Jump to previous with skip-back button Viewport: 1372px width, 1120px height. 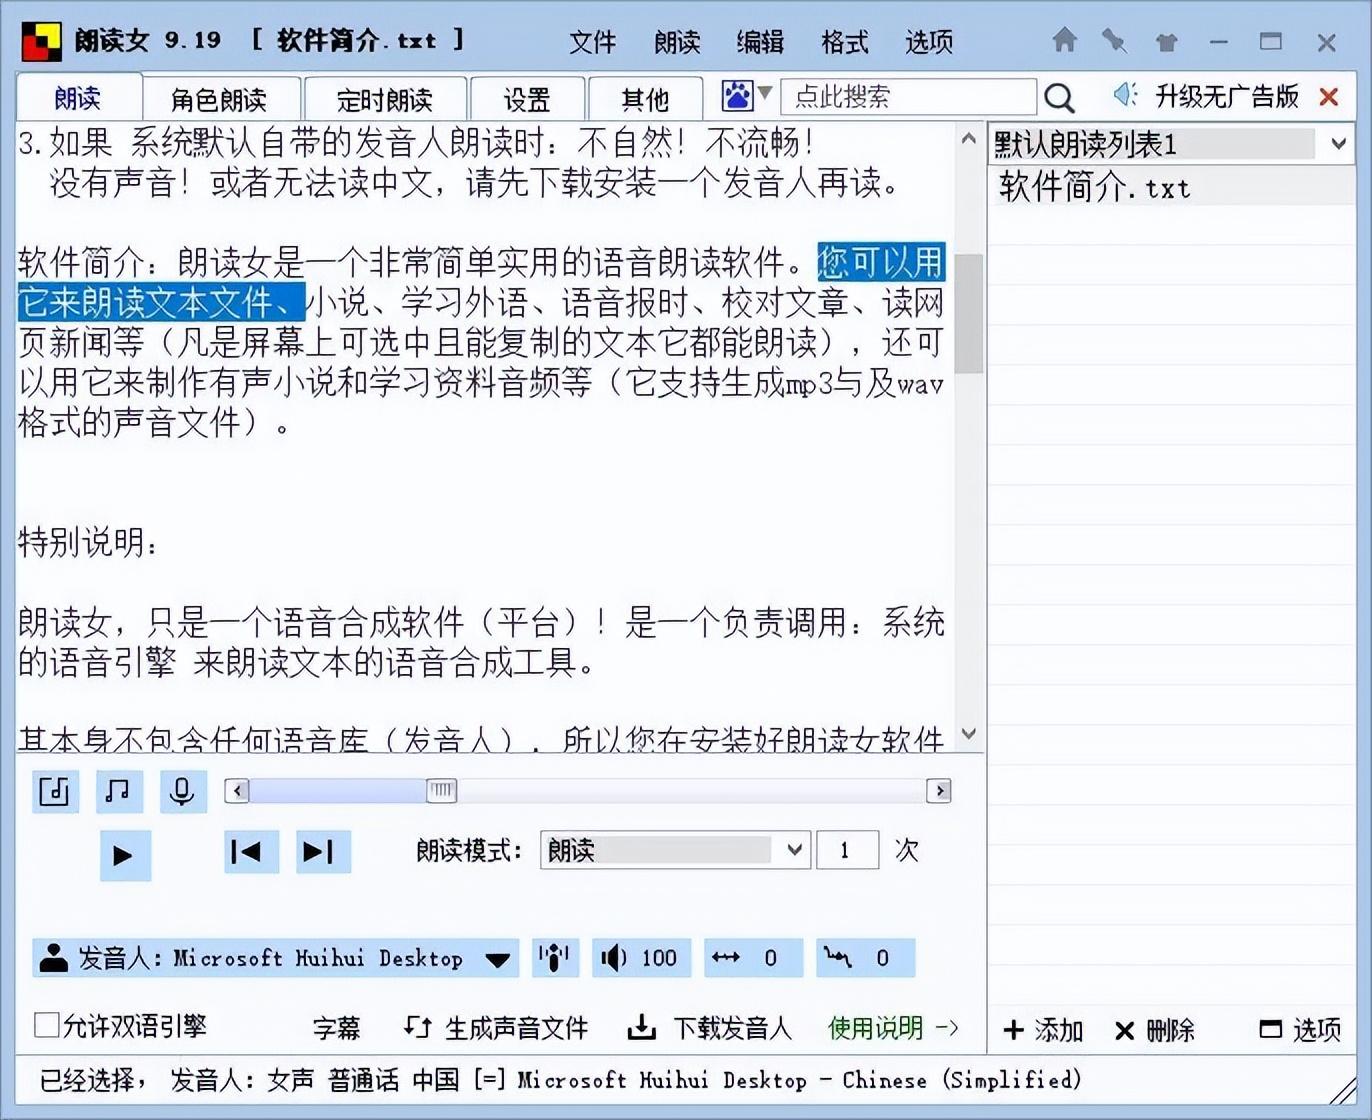[251, 852]
